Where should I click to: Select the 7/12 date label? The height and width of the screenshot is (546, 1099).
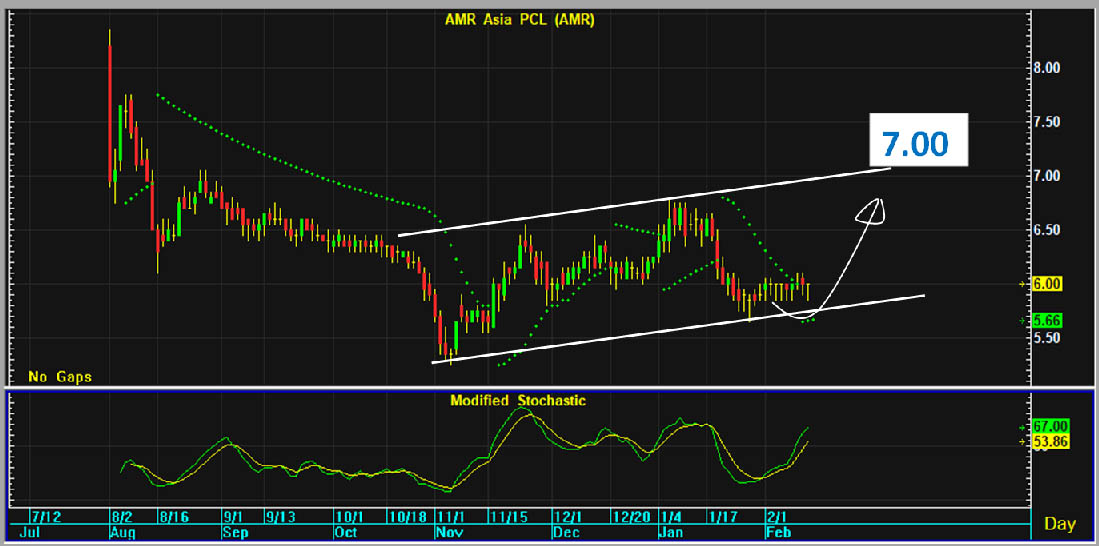[46, 517]
